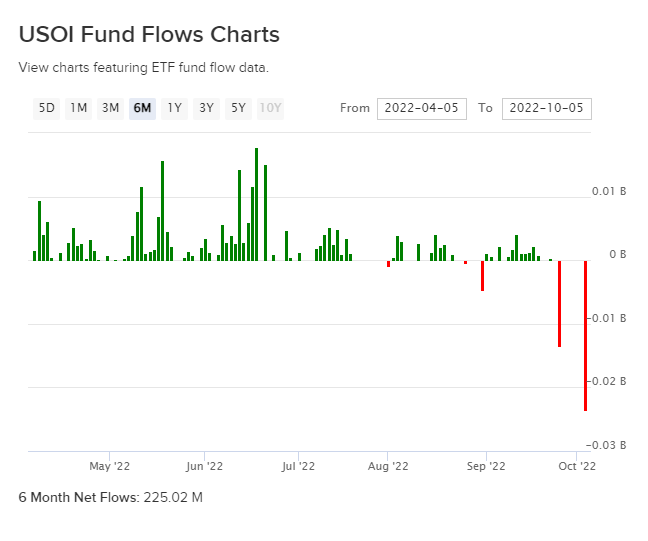Click the disabled 10Y range option

pyautogui.click(x=270, y=108)
